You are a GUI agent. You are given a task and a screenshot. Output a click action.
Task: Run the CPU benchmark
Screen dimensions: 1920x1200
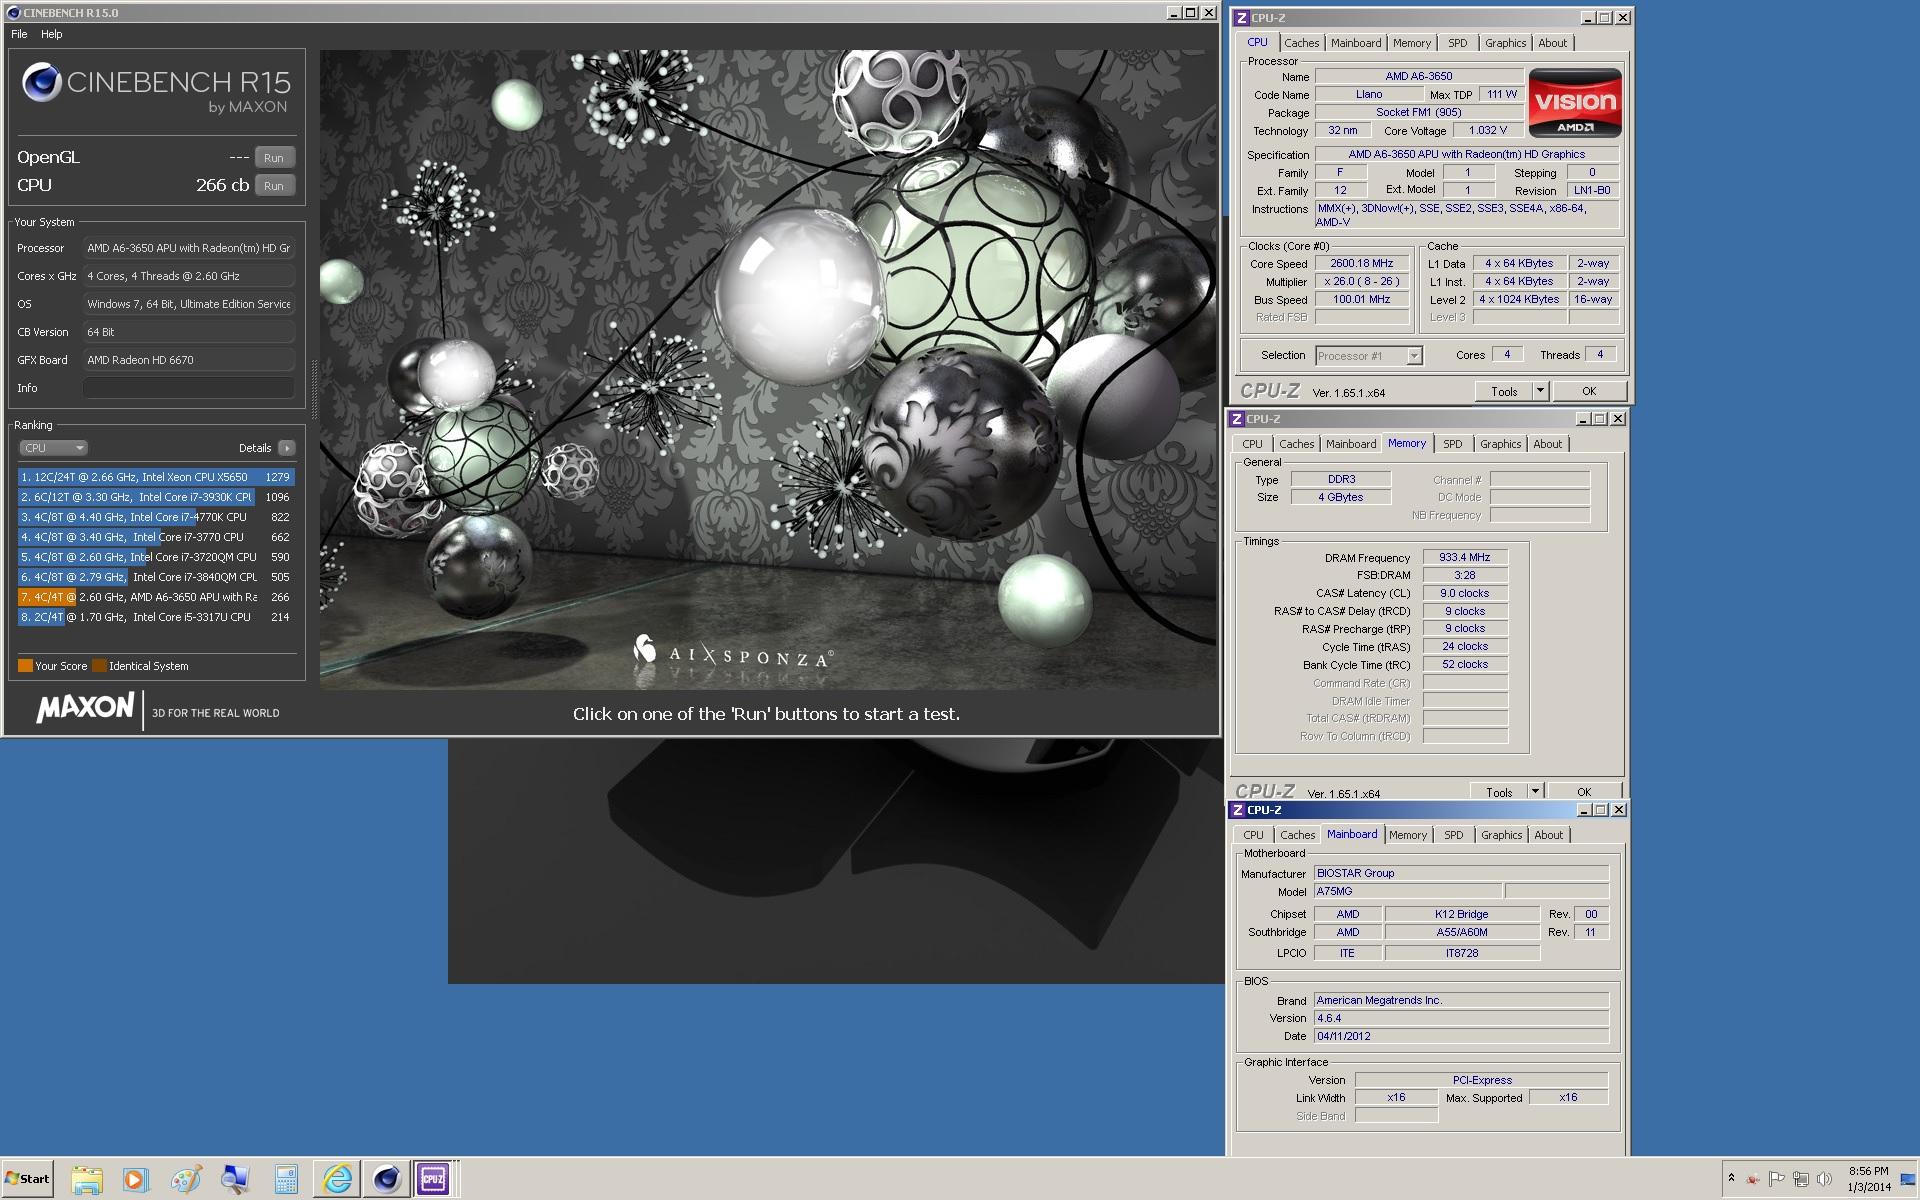(274, 185)
